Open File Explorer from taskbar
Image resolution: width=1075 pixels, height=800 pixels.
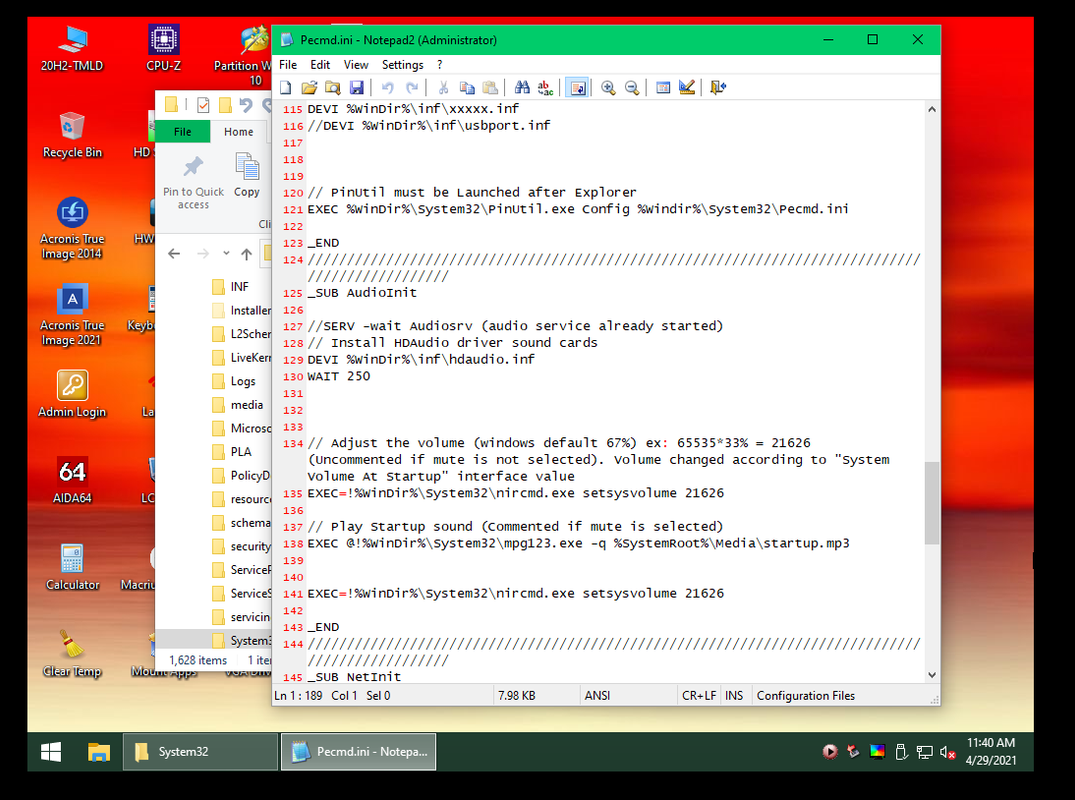click(x=99, y=752)
